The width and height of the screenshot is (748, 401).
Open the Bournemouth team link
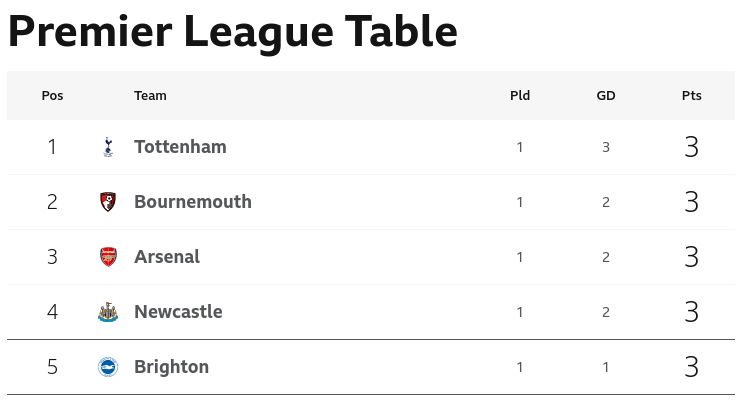[193, 202]
